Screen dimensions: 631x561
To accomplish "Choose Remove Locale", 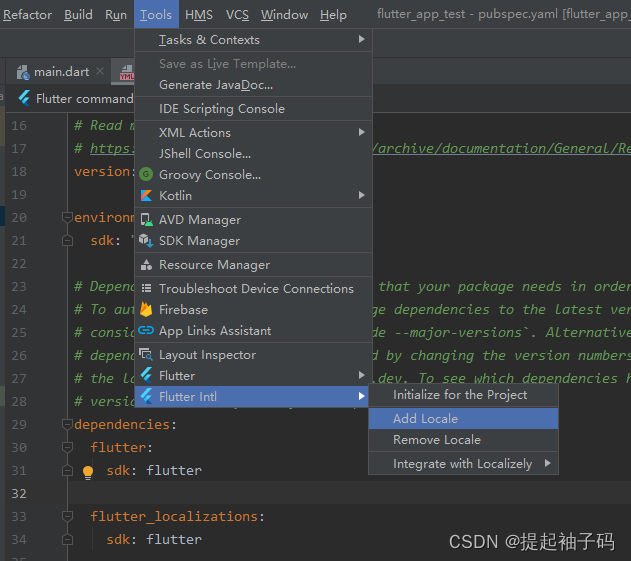I will [x=463, y=440].
